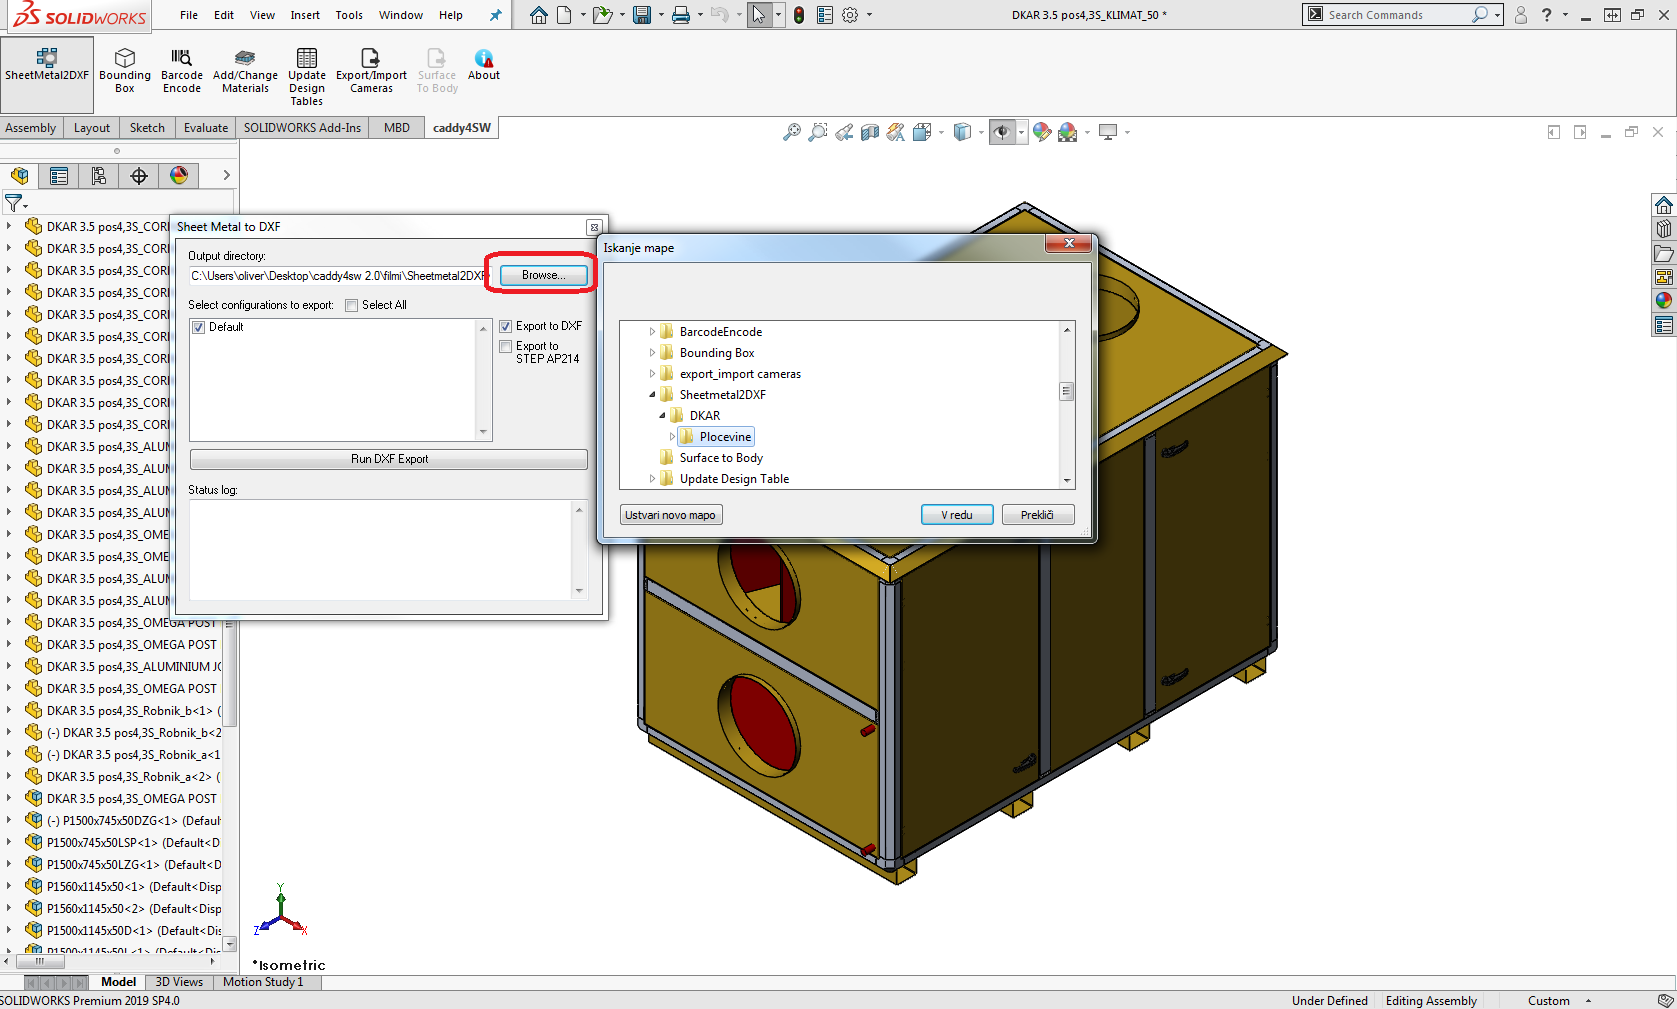The width and height of the screenshot is (1677, 1009).
Task: Click the SheetMetal2DXF toolbar icon
Action: 46,66
